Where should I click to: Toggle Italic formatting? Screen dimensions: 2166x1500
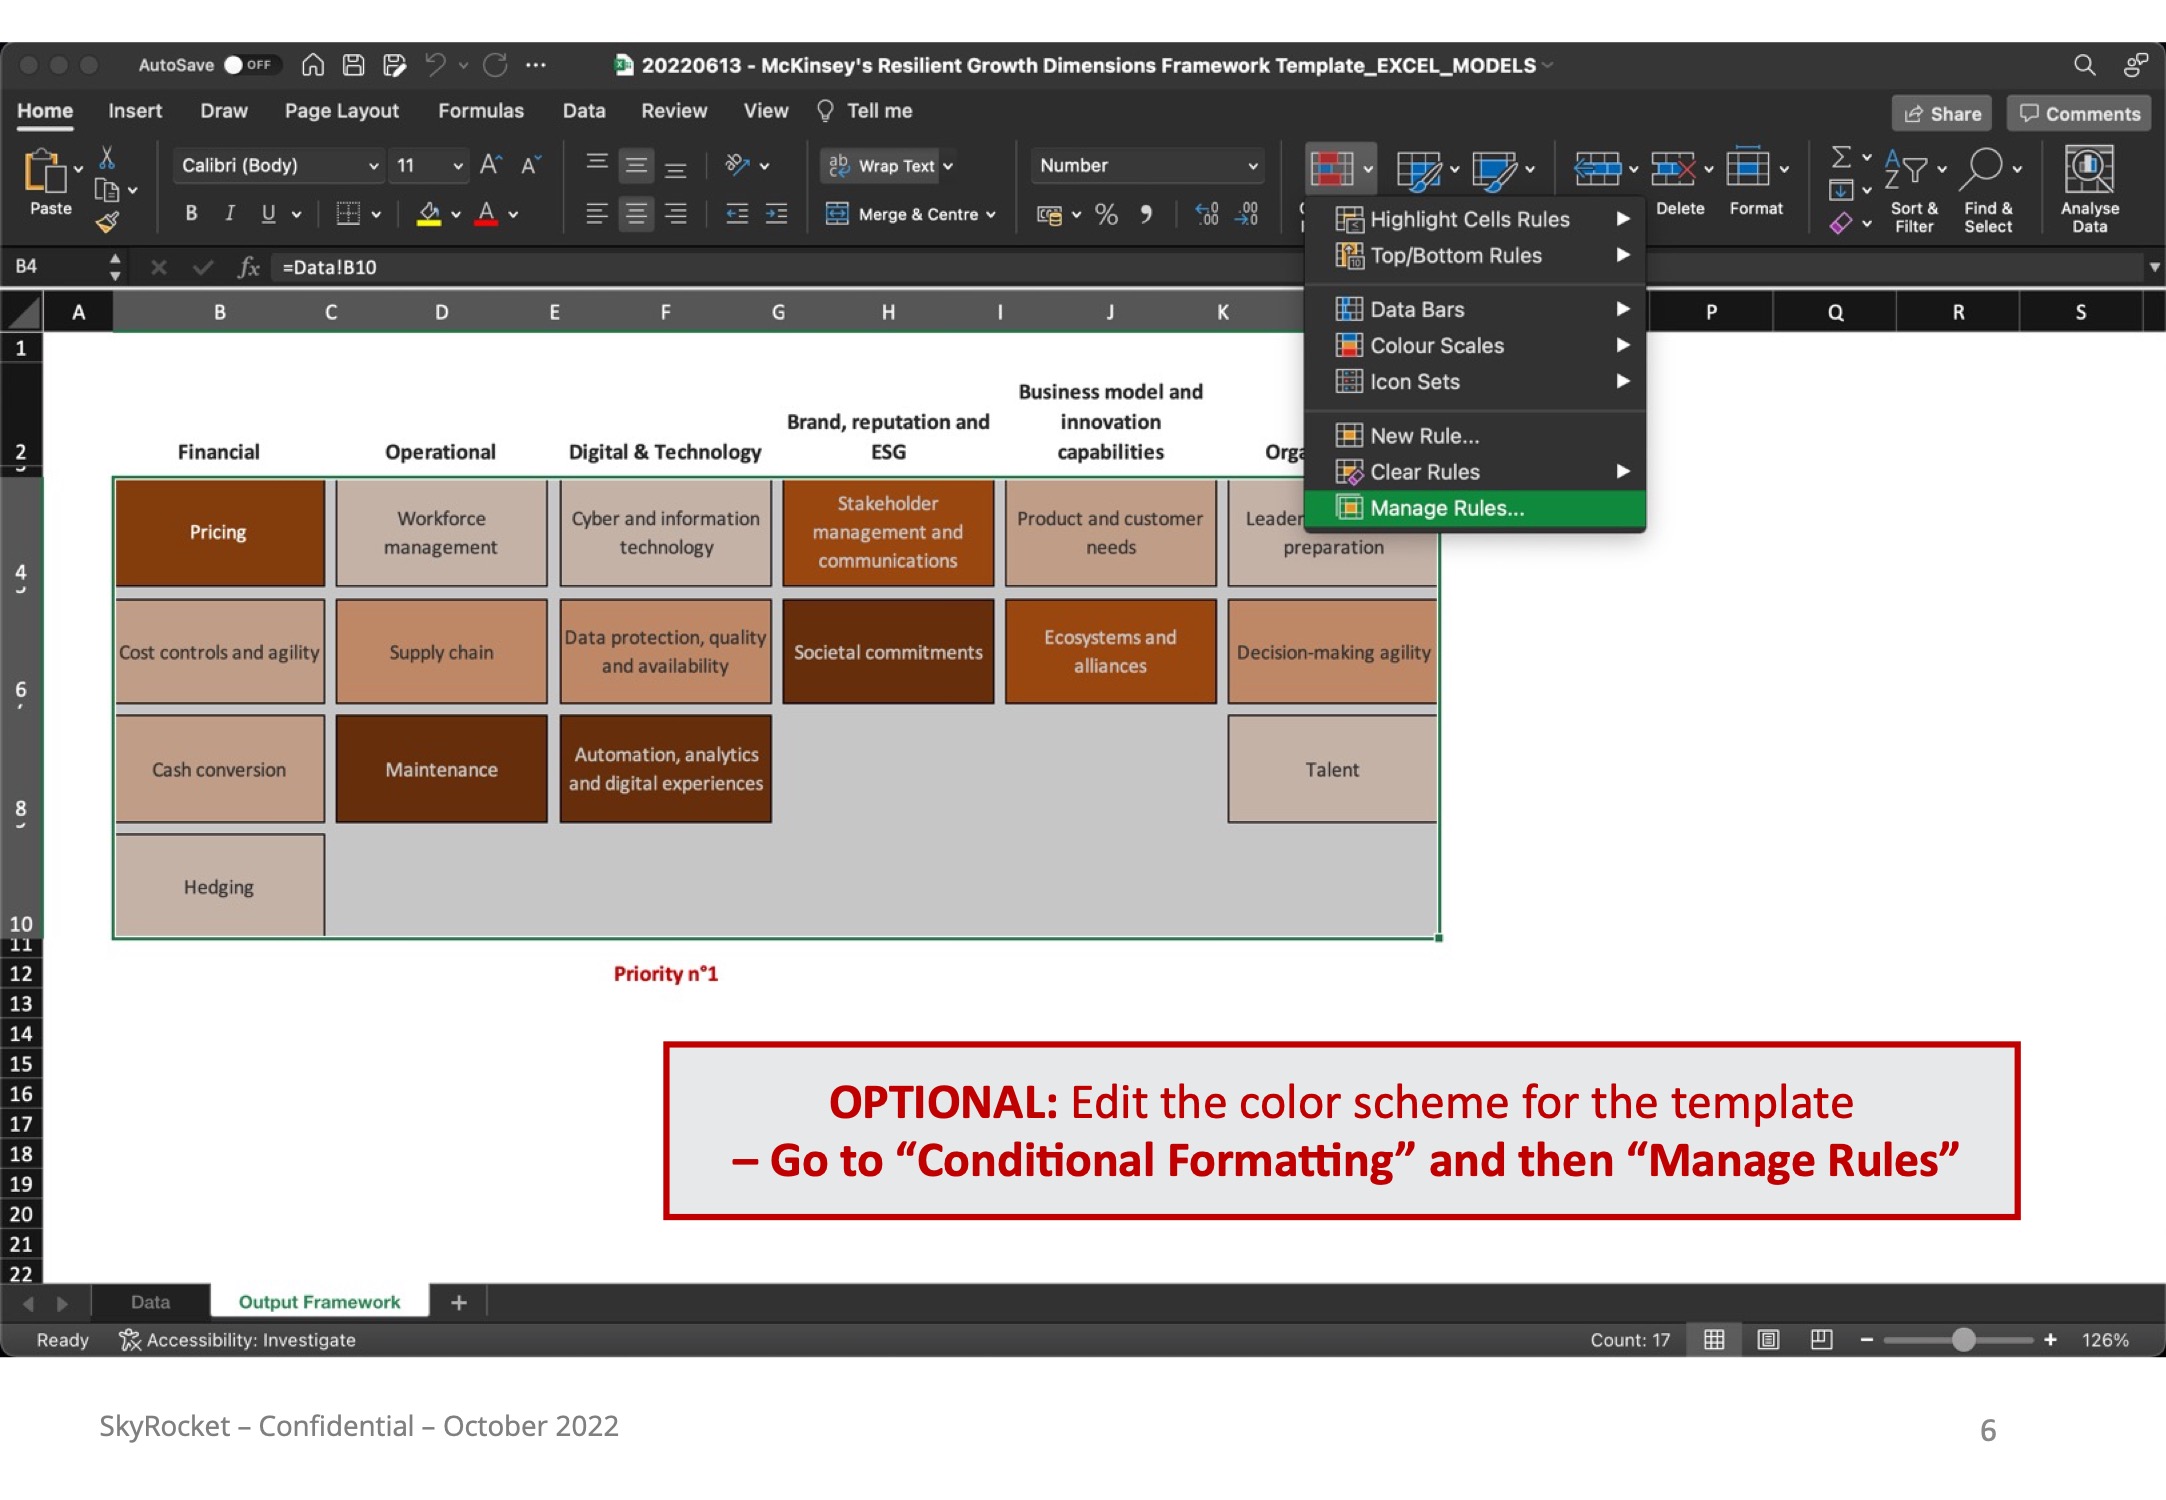(x=230, y=213)
